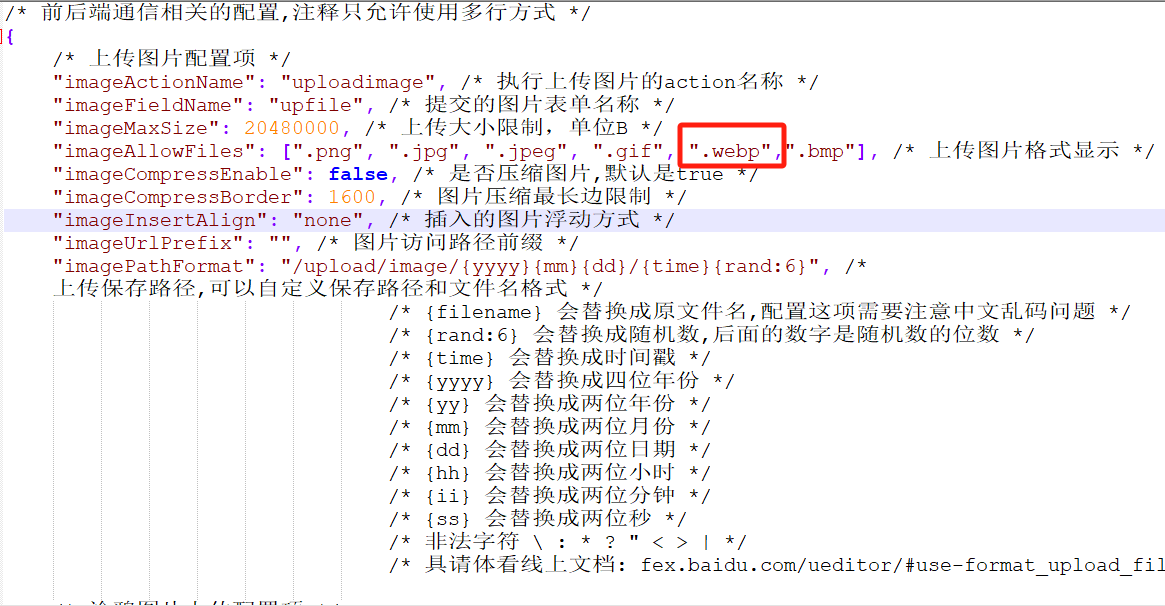Click the opening curly brace on line two
This screenshot has width=1165, height=606.
pyautogui.click(x=10, y=36)
